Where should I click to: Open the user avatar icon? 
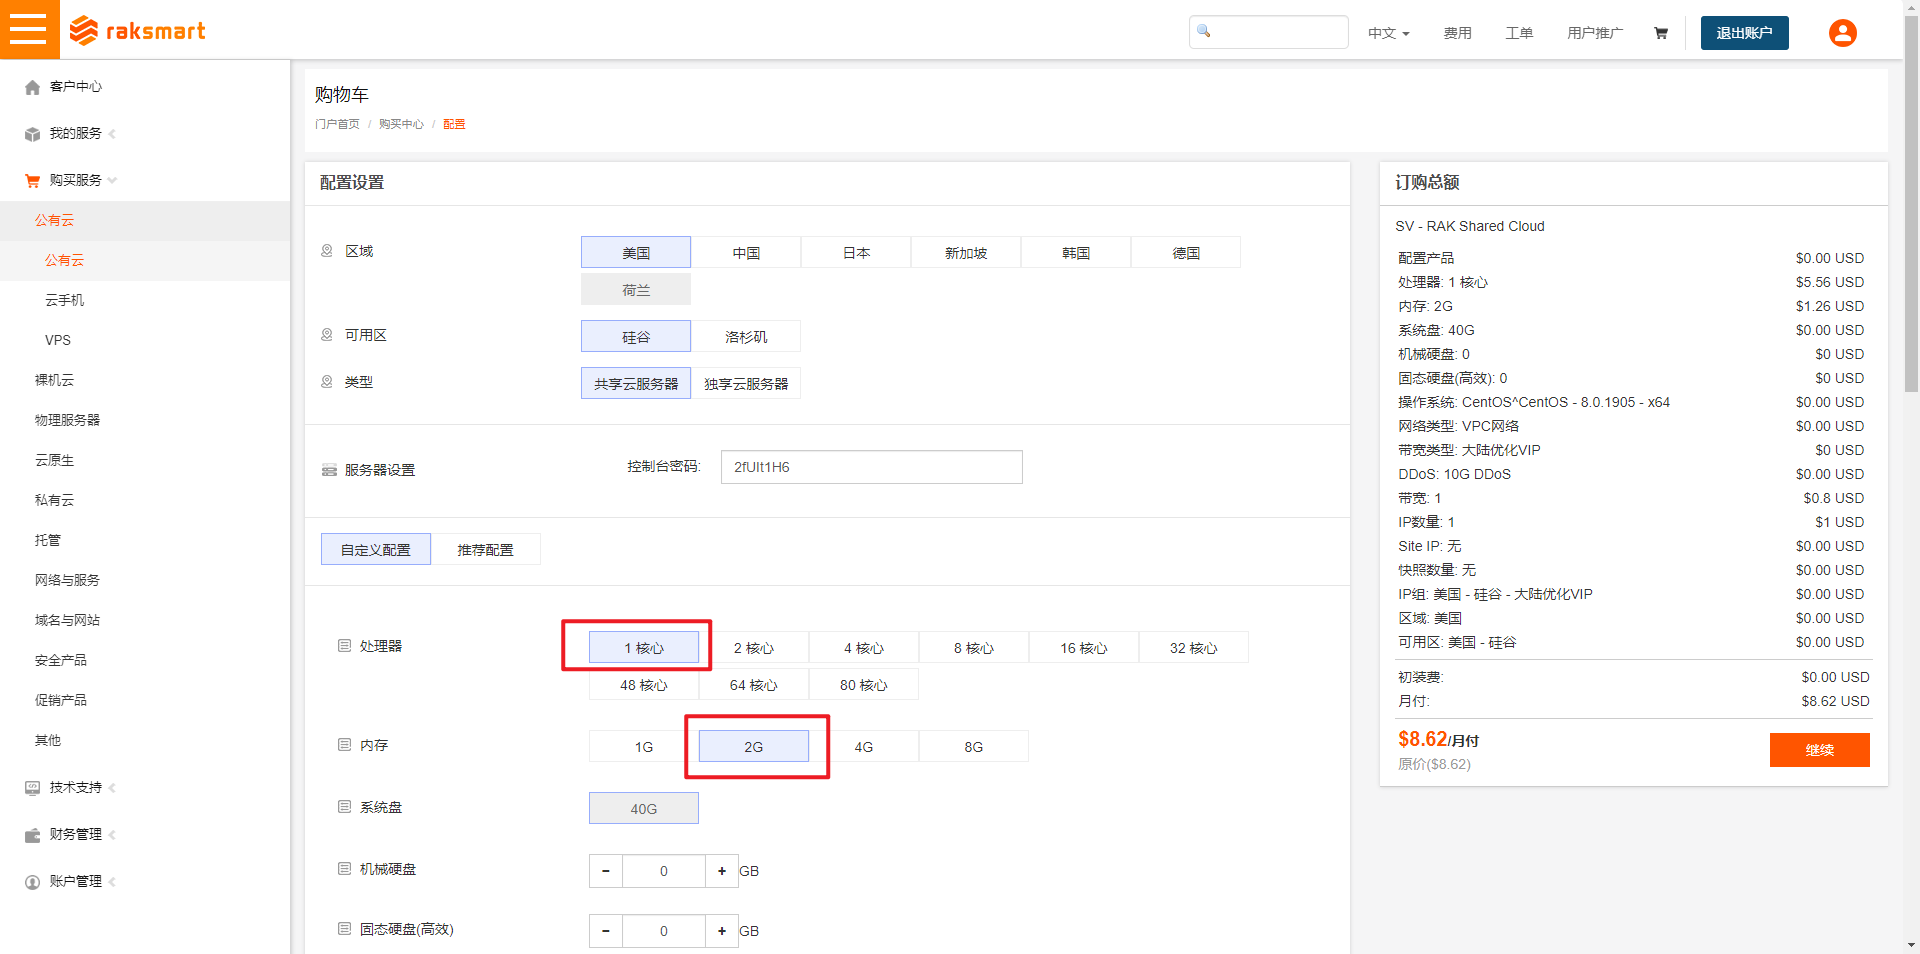[1842, 33]
